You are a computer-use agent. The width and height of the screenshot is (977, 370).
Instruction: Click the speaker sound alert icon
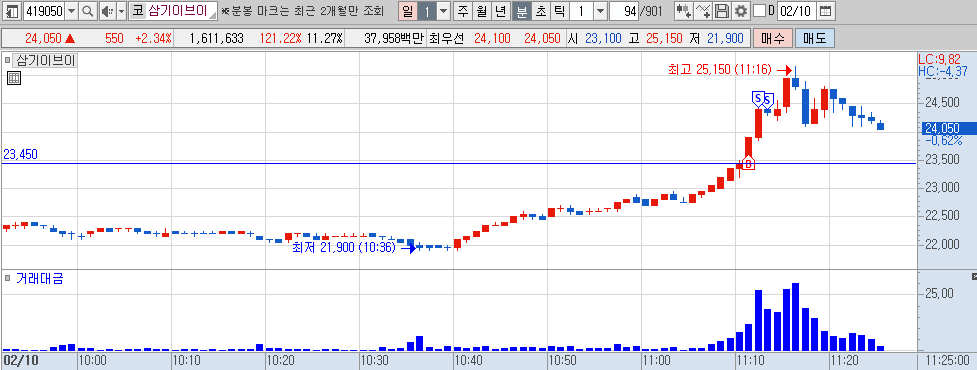107,11
